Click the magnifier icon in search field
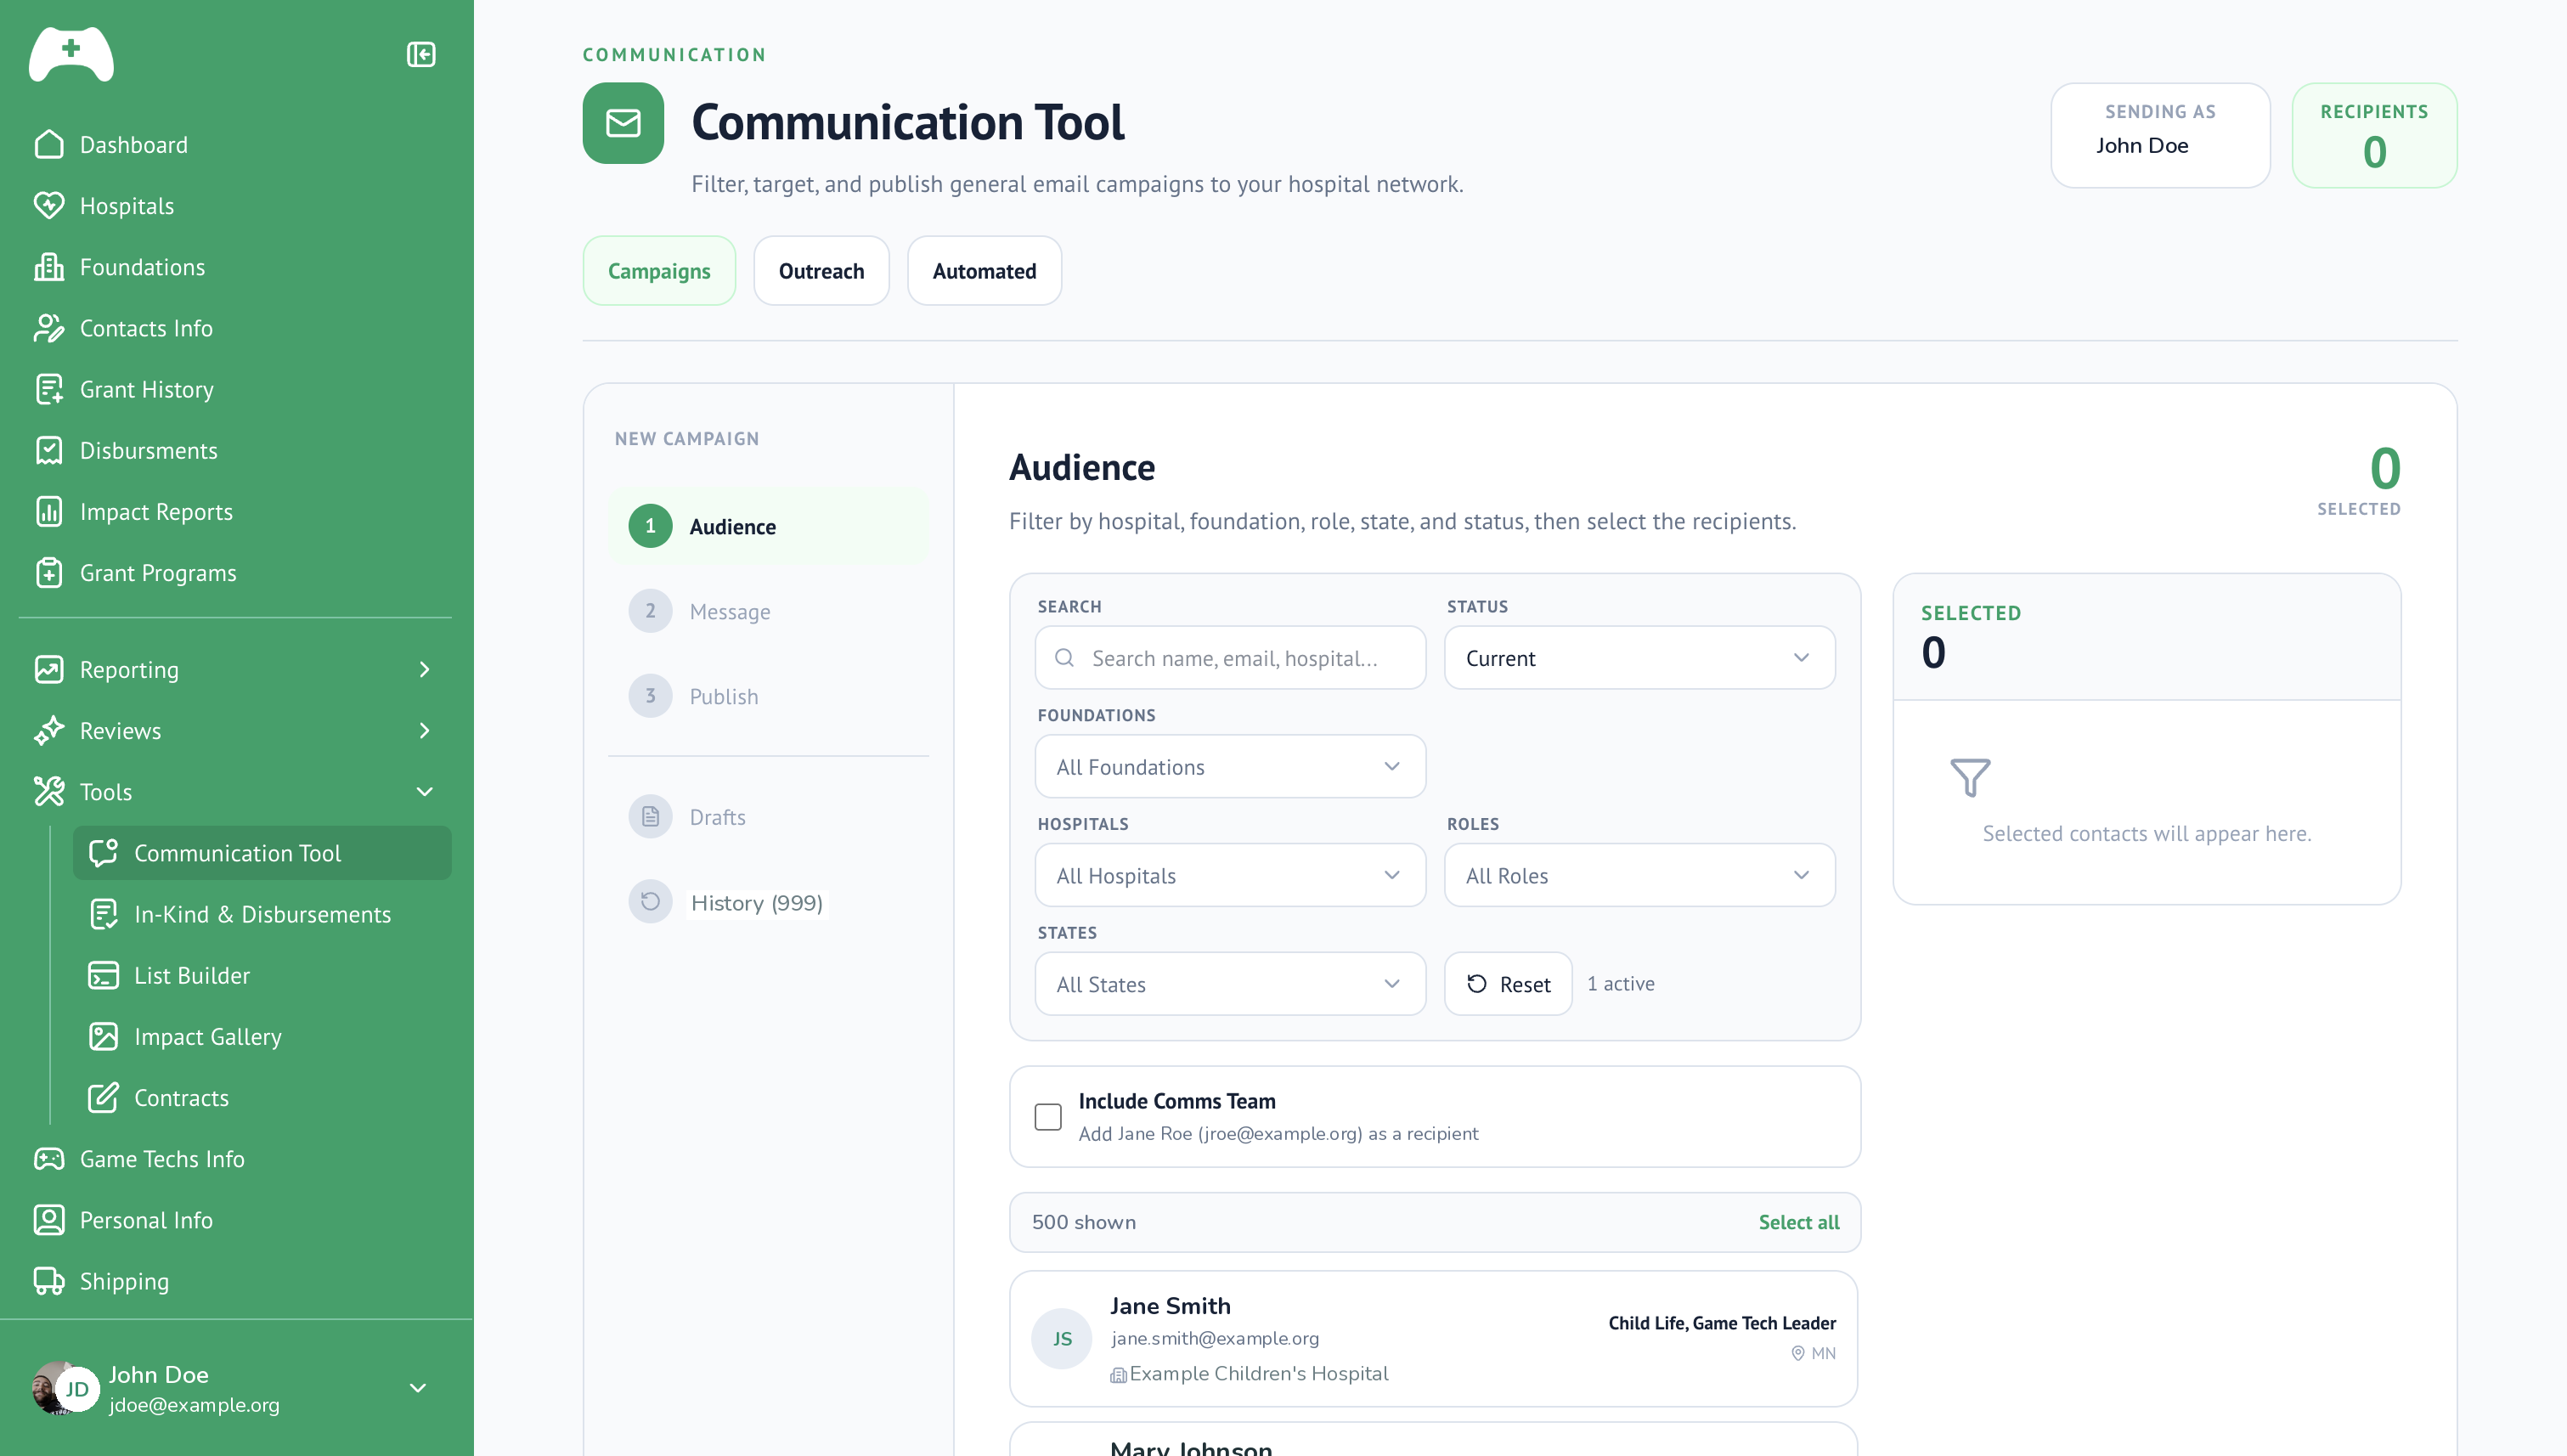The width and height of the screenshot is (2567, 1456). [1065, 657]
